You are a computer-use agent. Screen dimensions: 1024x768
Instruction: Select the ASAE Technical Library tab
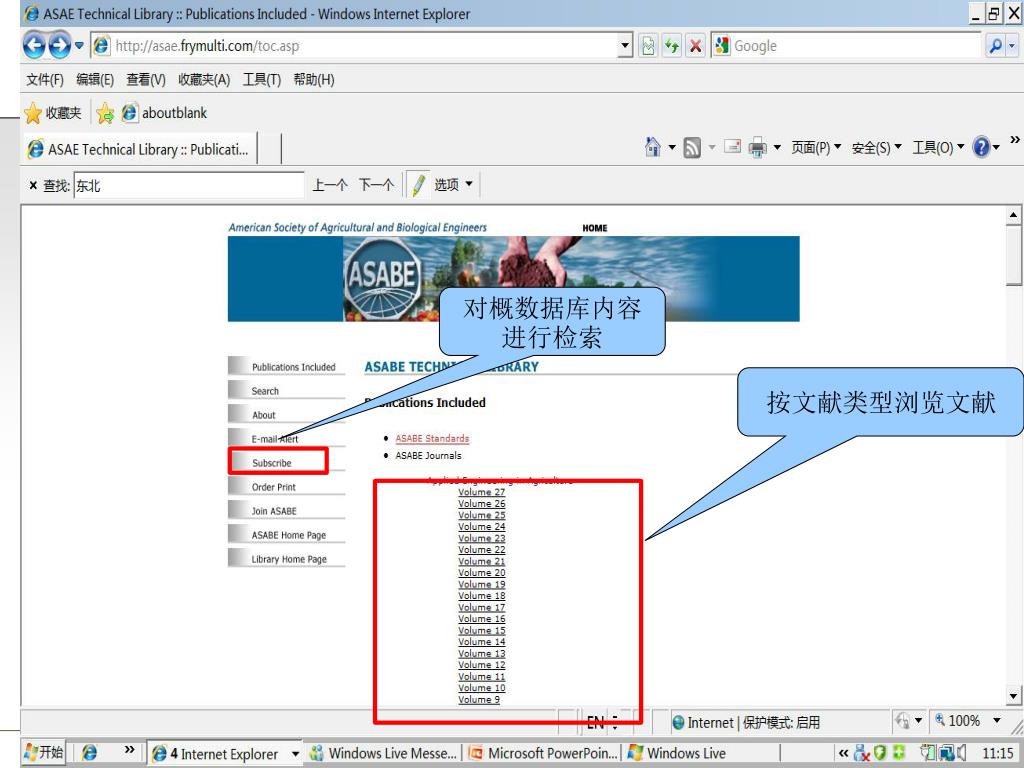[x=140, y=149]
